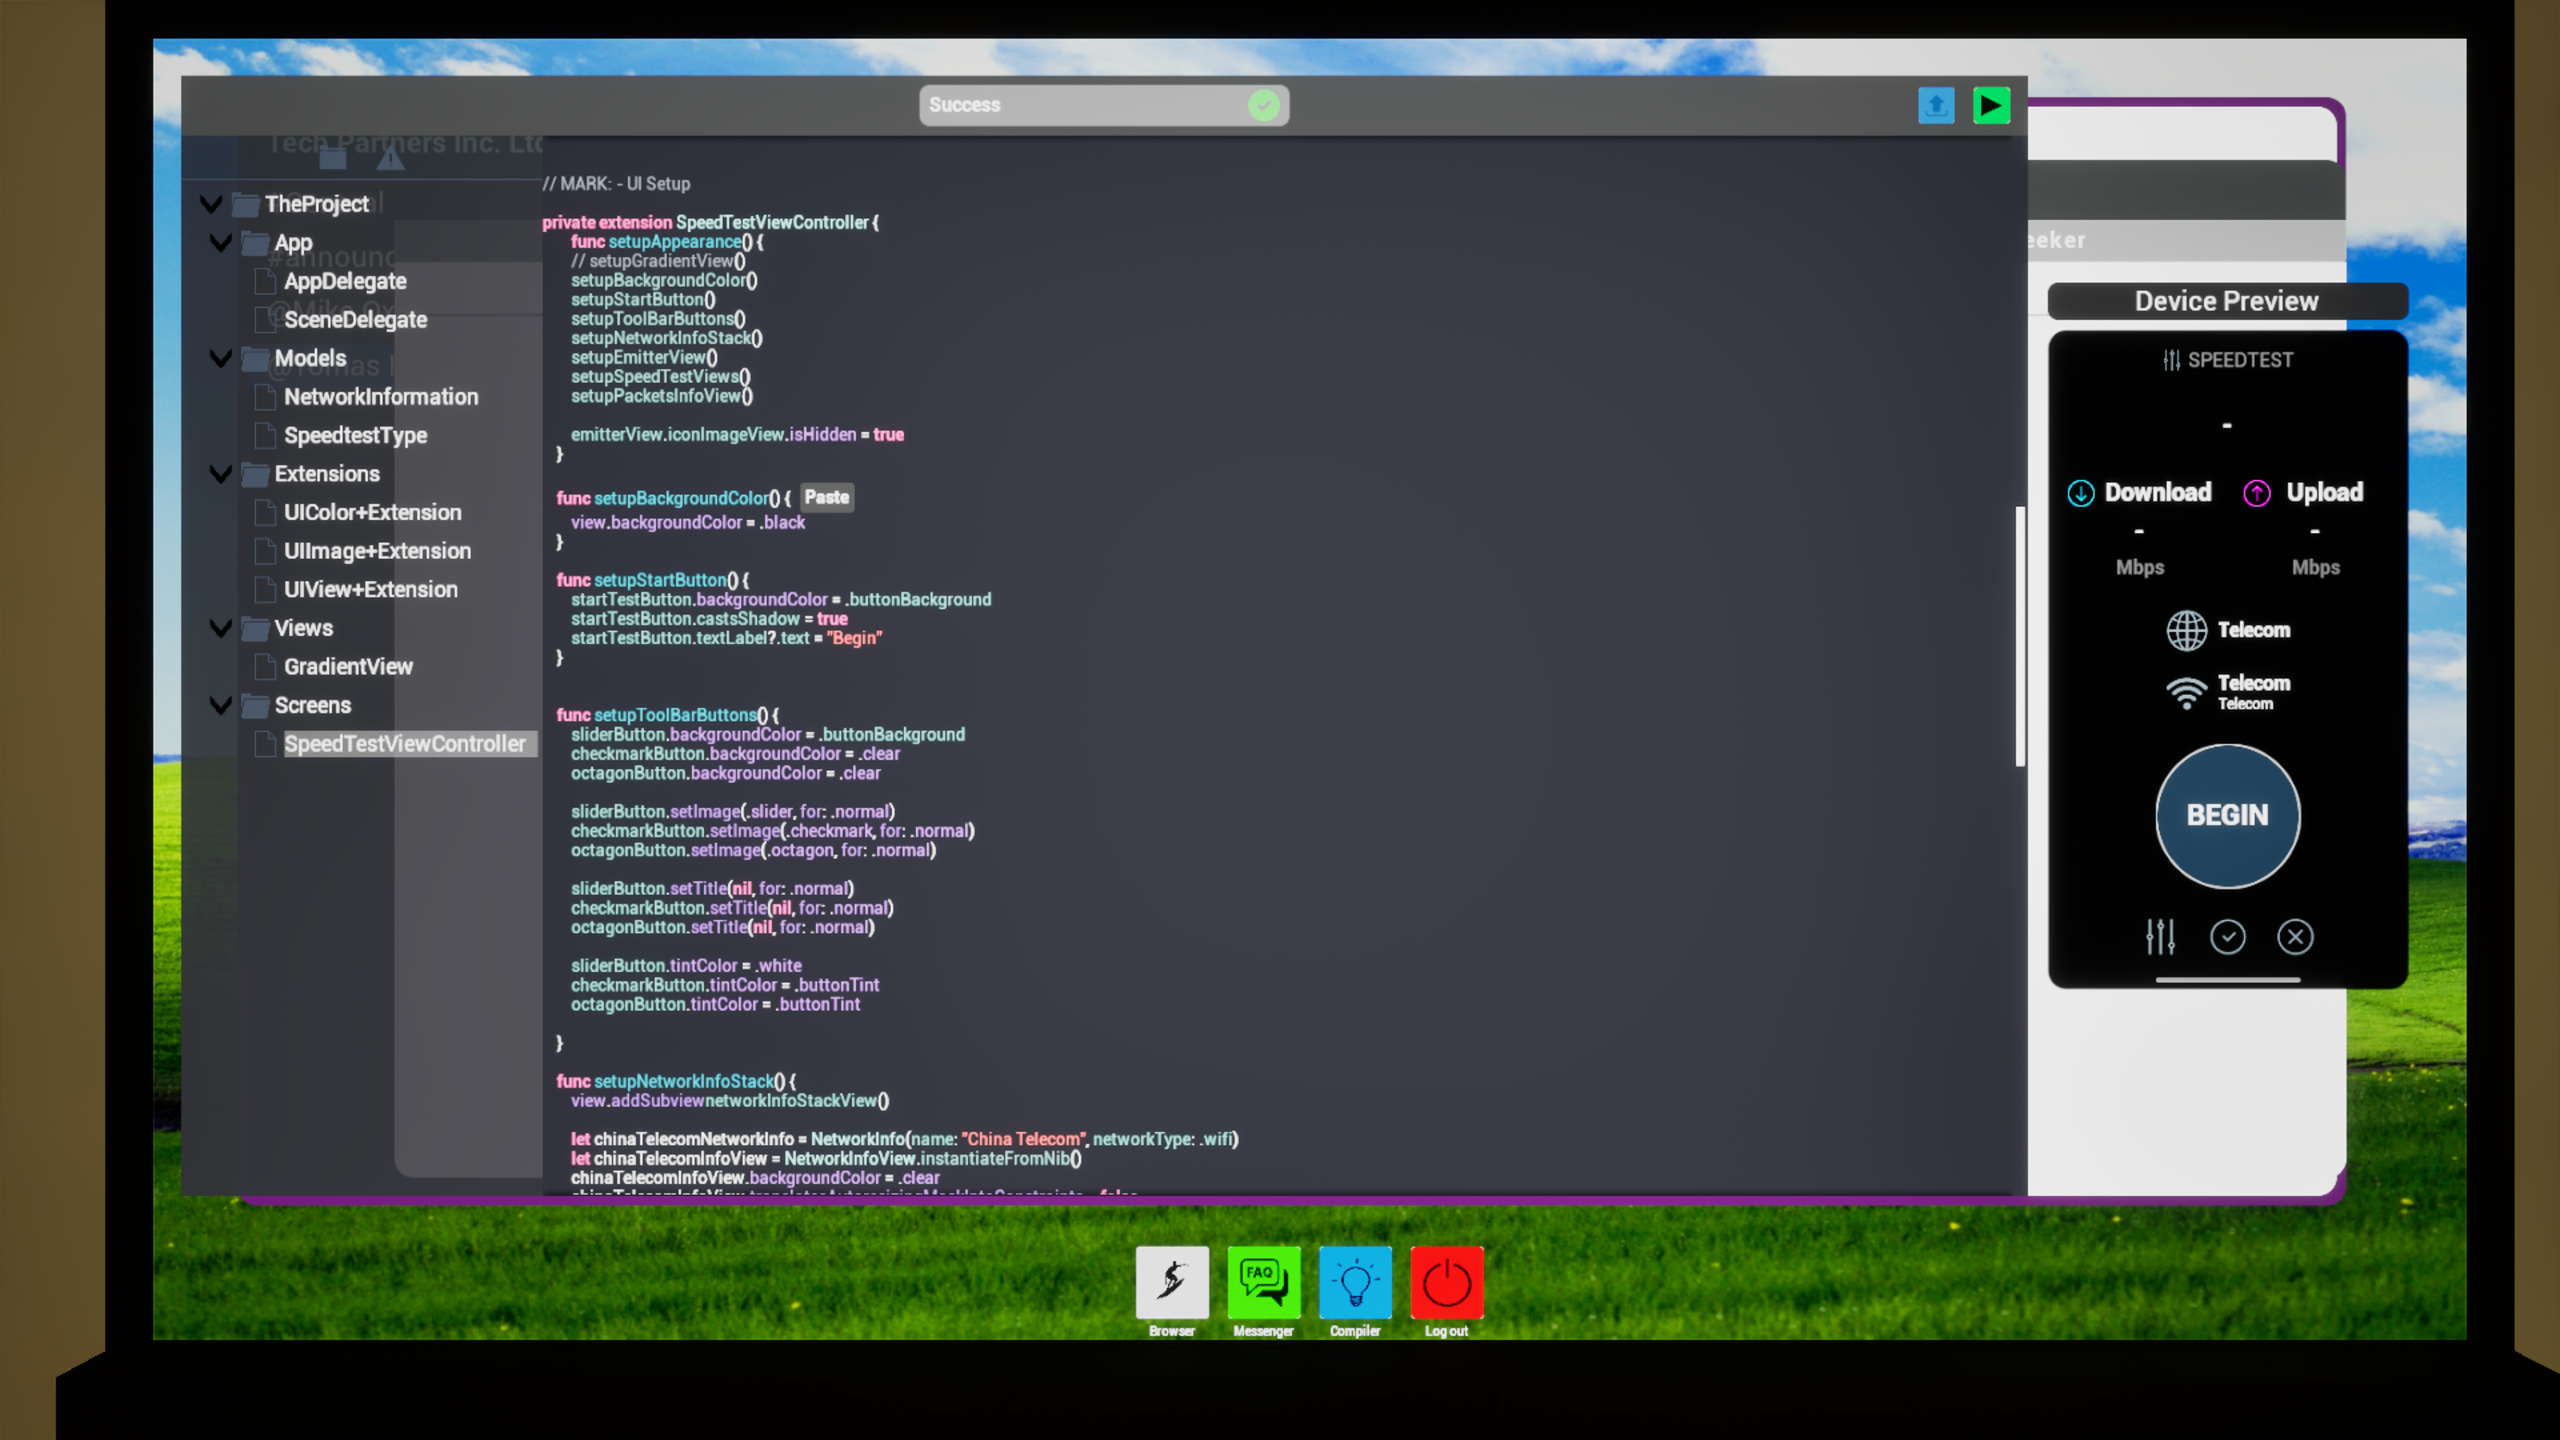
Task: Collapse the Models folder chevron
Action: [221, 358]
